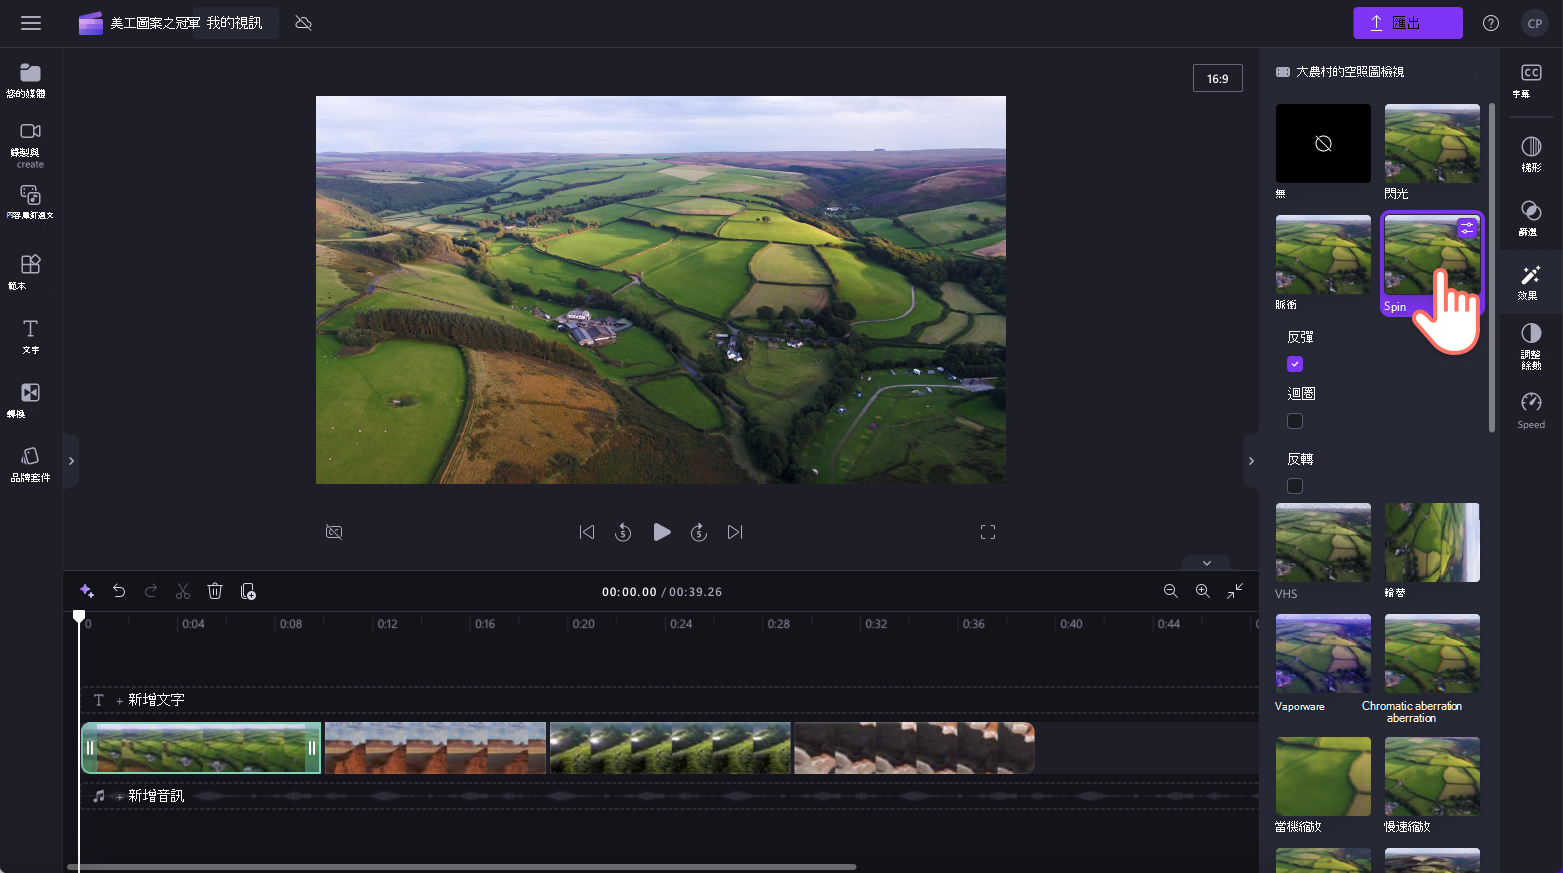This screenshot has height=873, width=1563.
Task: Apply the rotated effect right of VHS
Action: tap(1432, 543)
